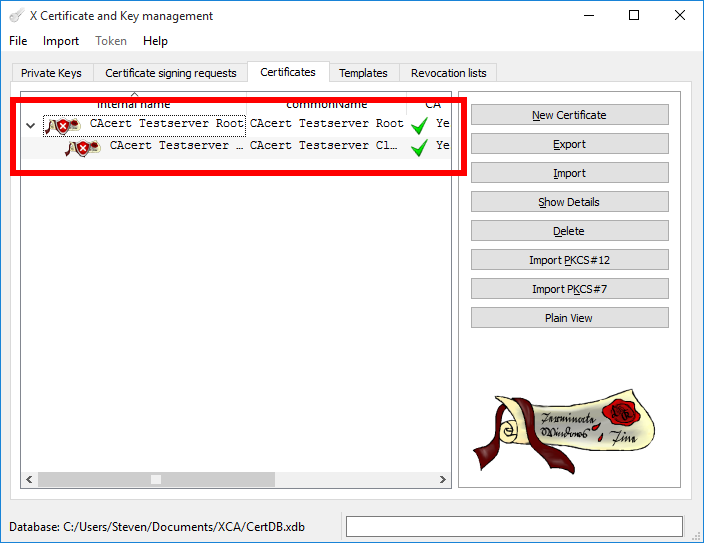Click the Import PKCS#12 button
The height and width of the screenshot is (543, 704).
click(x=569, y=260)
